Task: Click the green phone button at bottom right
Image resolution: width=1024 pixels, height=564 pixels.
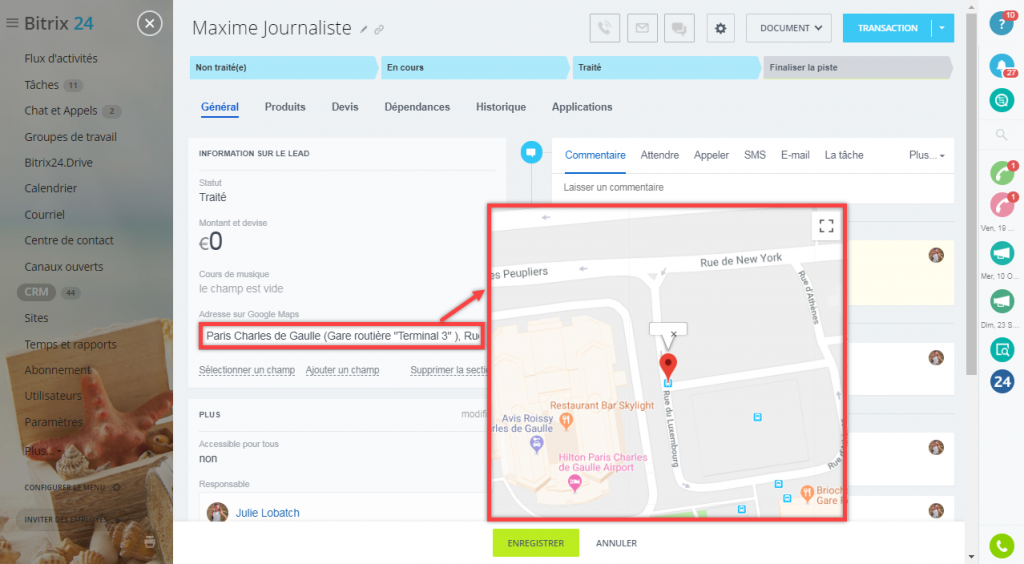Action: (1002, 546)
